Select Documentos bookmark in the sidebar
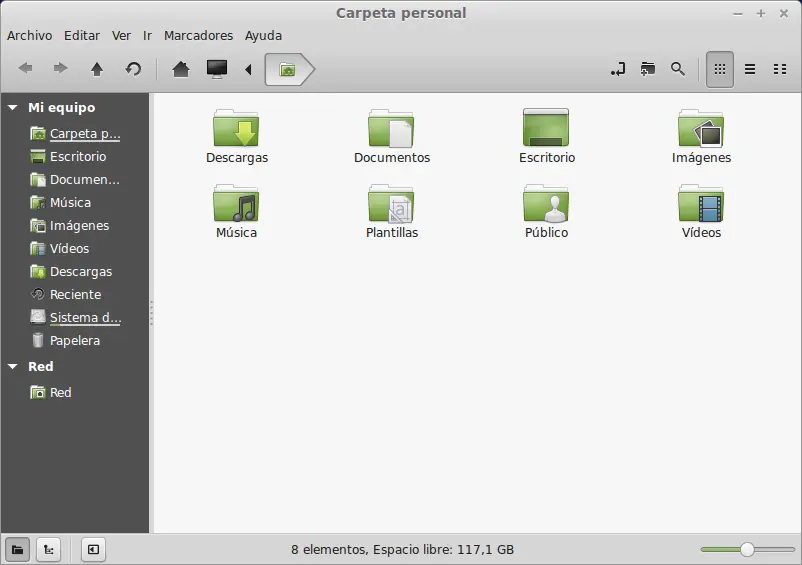802x565 pixels. (75, 179)
